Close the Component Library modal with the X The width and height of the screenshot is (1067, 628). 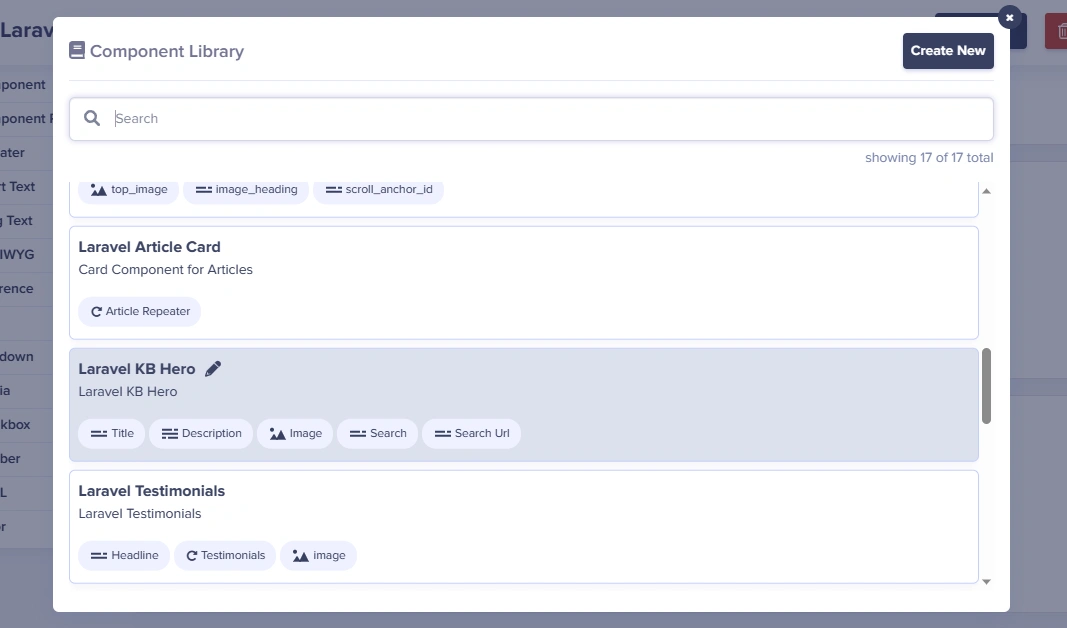click(x=1010, y=18)
